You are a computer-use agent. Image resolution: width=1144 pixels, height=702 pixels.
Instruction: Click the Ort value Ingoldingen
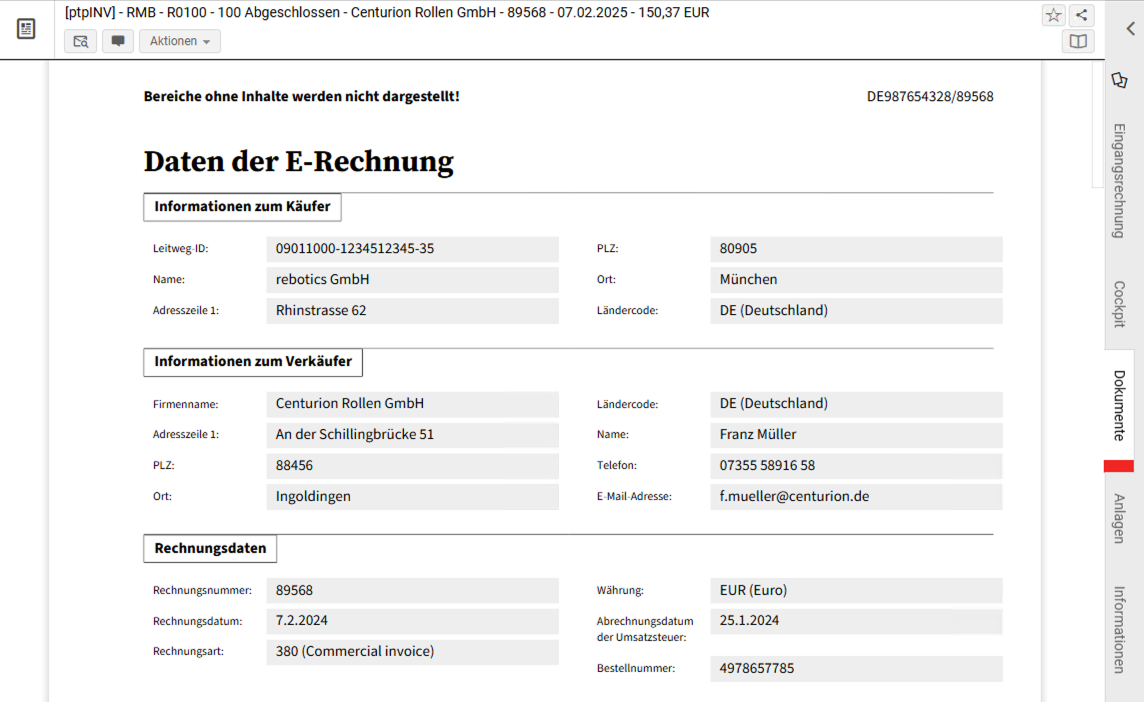point(412,497)
